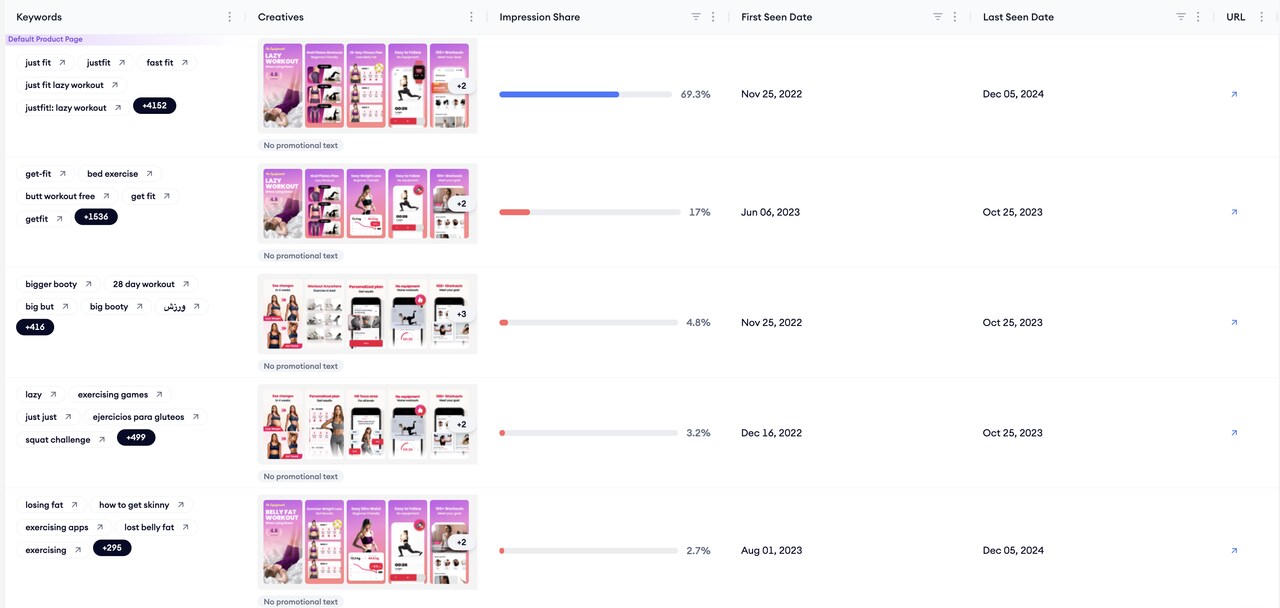Open the Last Seen Date filter icon
1280x608 pixels.
pyautogui.click(x=1181, y=17)
